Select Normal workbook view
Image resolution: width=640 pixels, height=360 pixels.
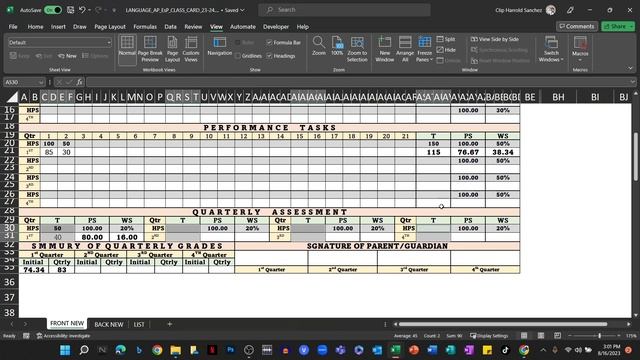pyautogui.click(x=127, y=49)
